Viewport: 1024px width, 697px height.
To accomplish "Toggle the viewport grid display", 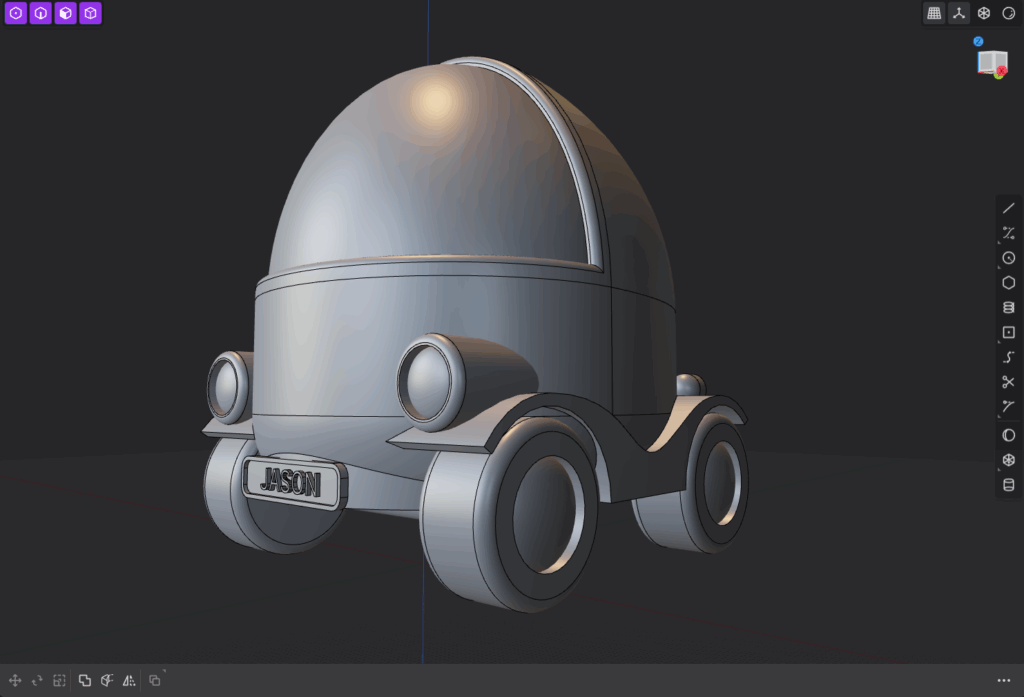I will coord(934,13).
